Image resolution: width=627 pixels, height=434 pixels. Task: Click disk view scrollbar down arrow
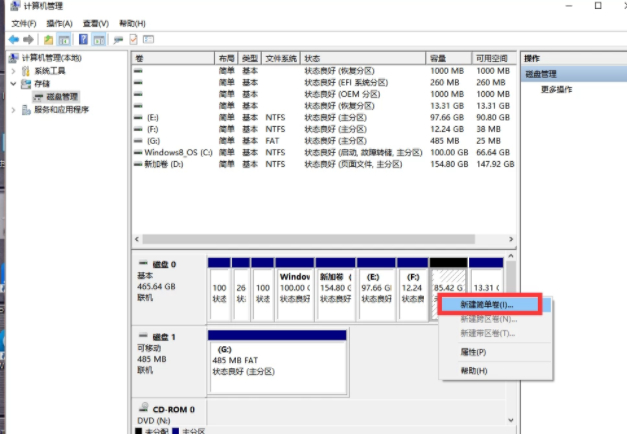[x=511, y=420]
